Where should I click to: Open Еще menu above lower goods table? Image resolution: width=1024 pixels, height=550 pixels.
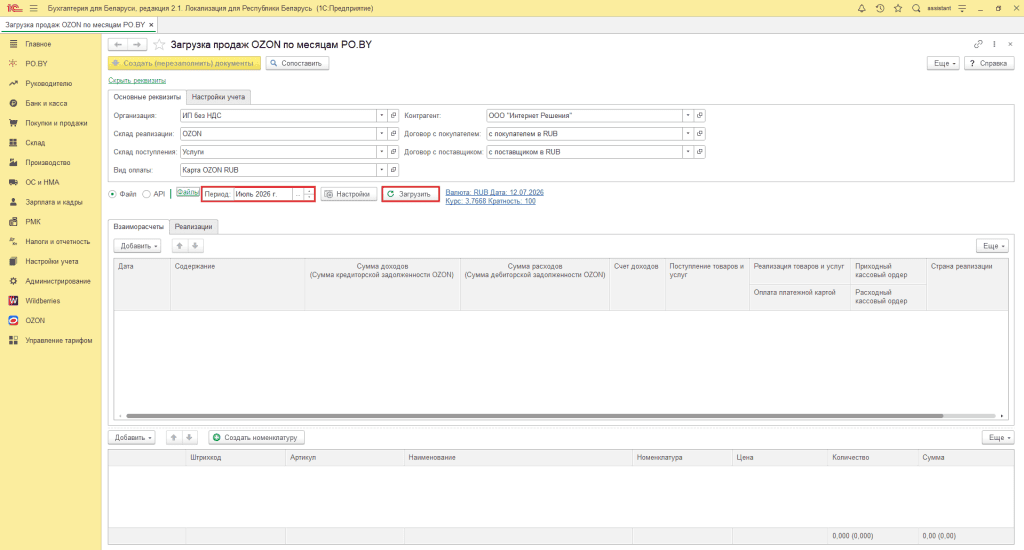pos(998,438)
